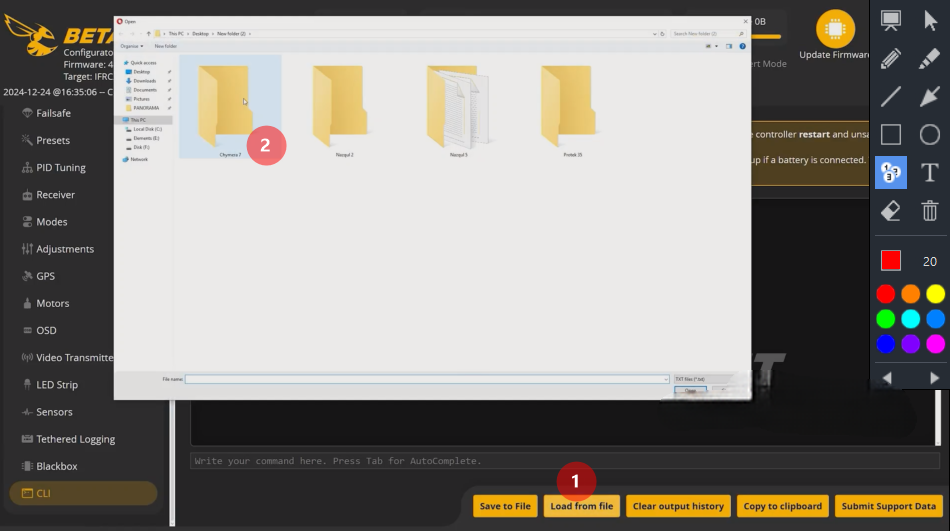Open the CLI tab in sidebar

tap(84, 493)
